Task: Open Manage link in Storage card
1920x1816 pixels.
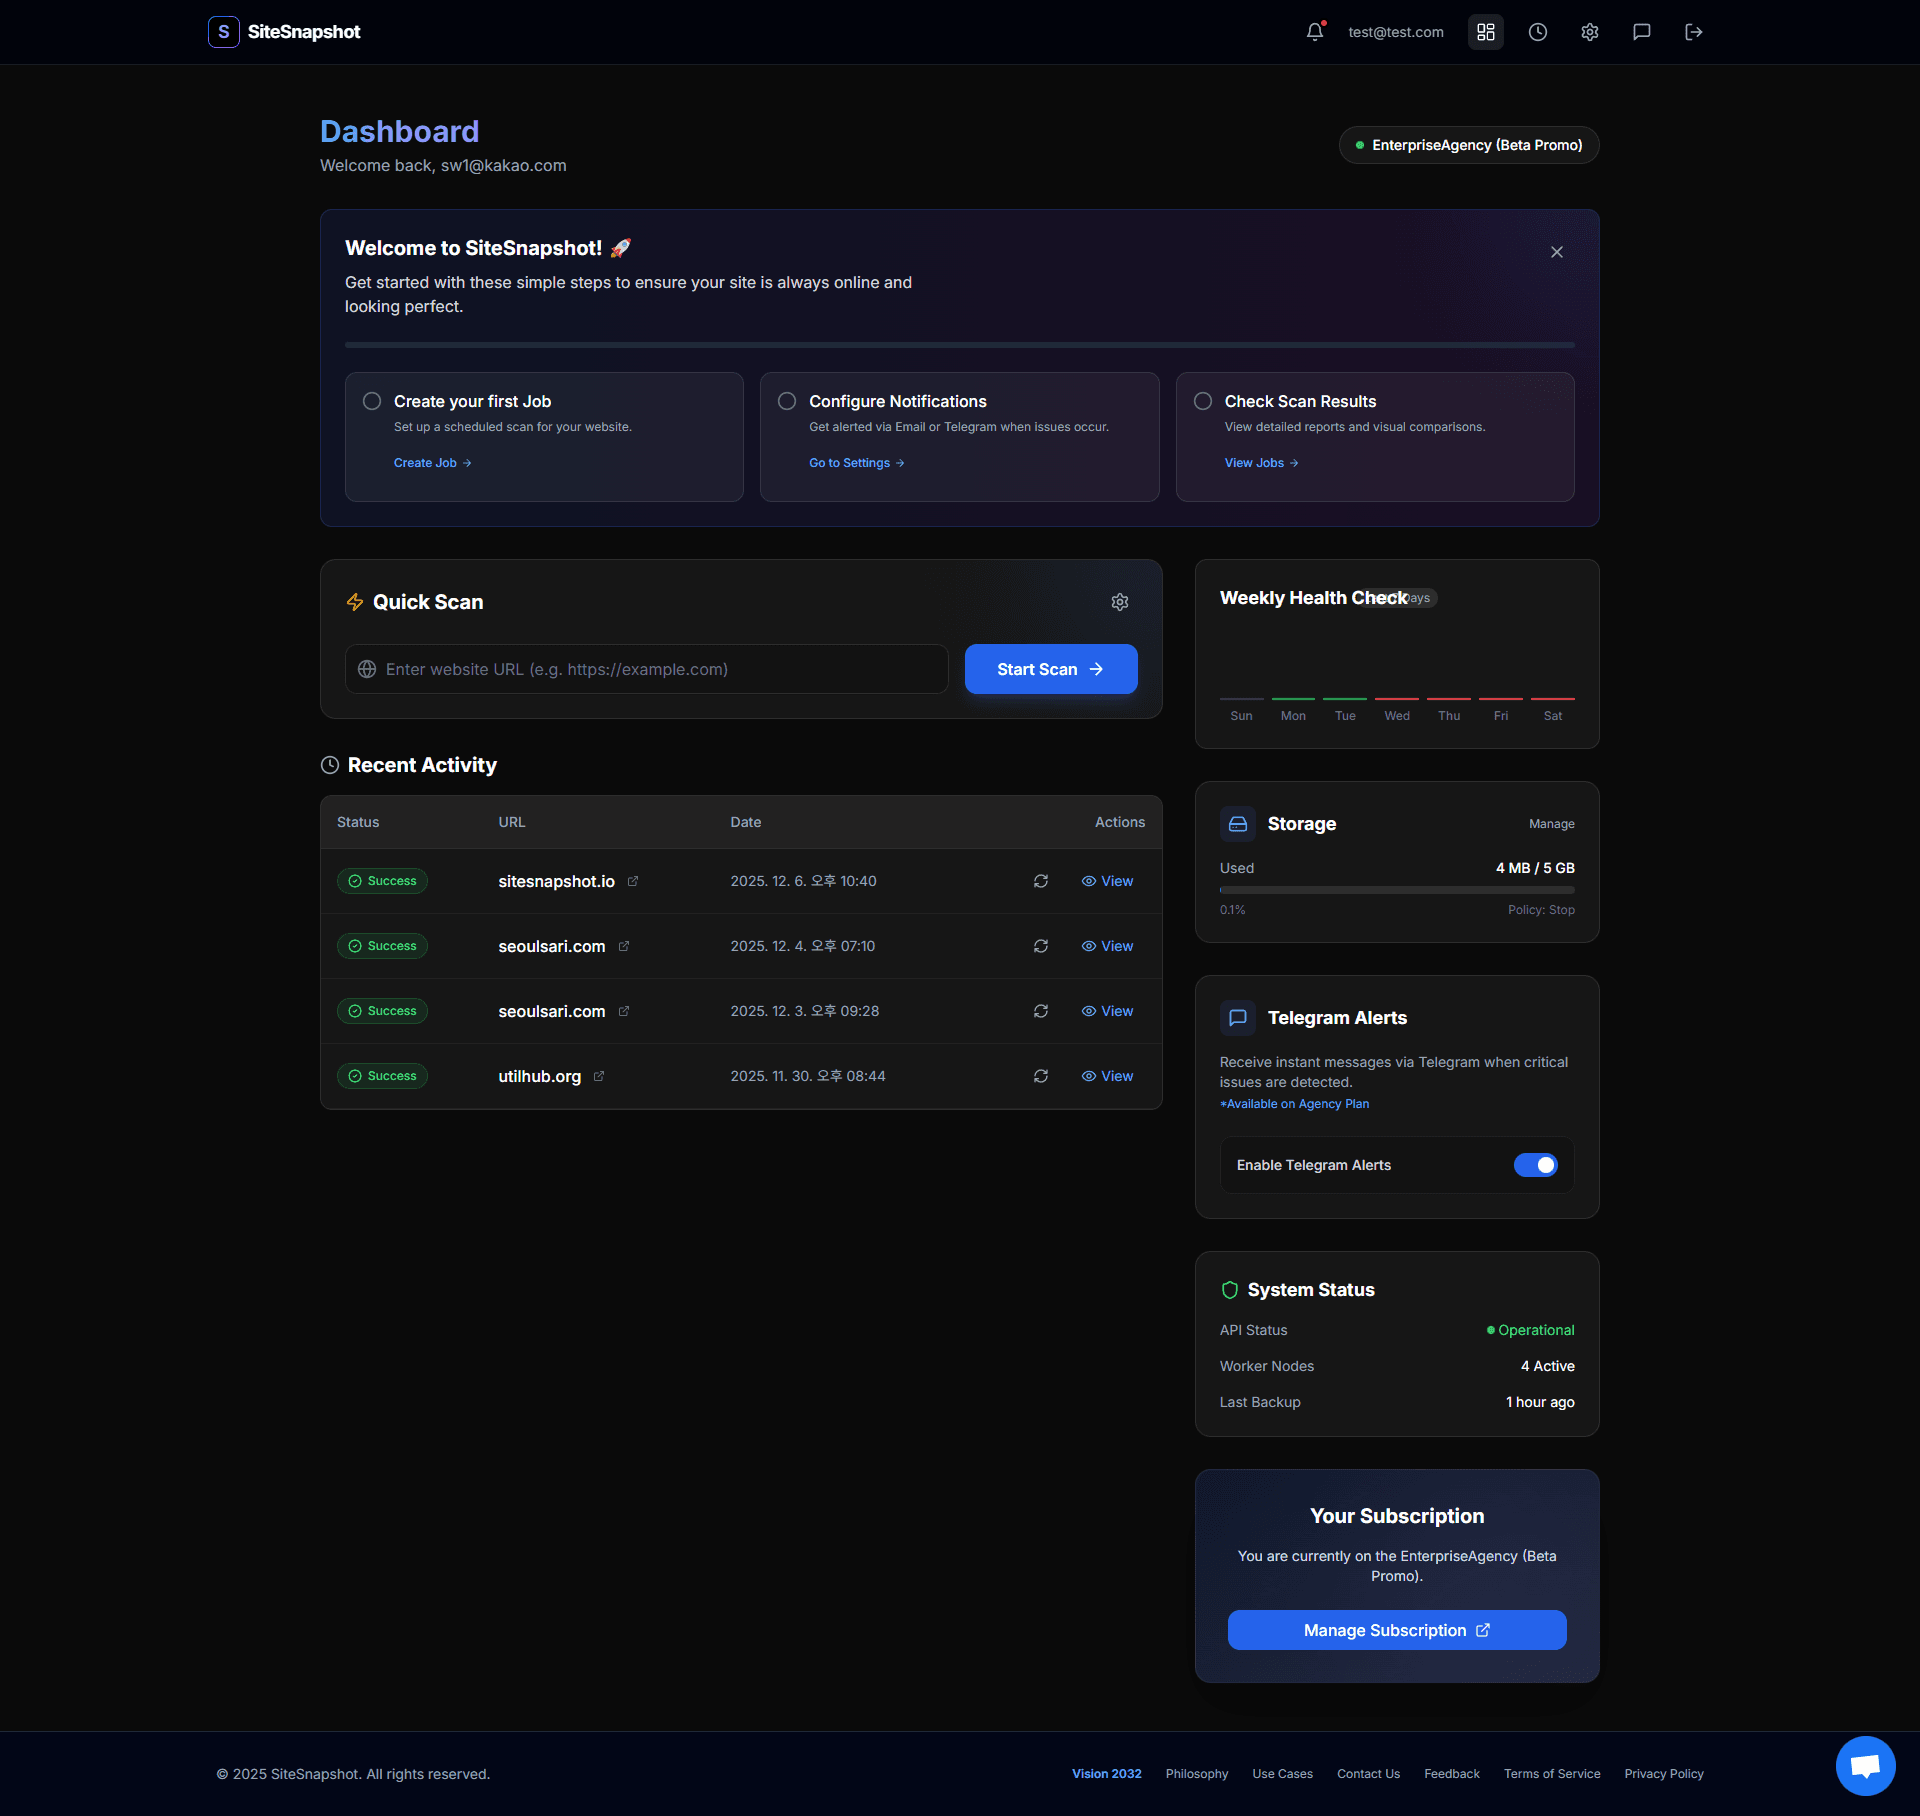Action: pos(1551,823)
